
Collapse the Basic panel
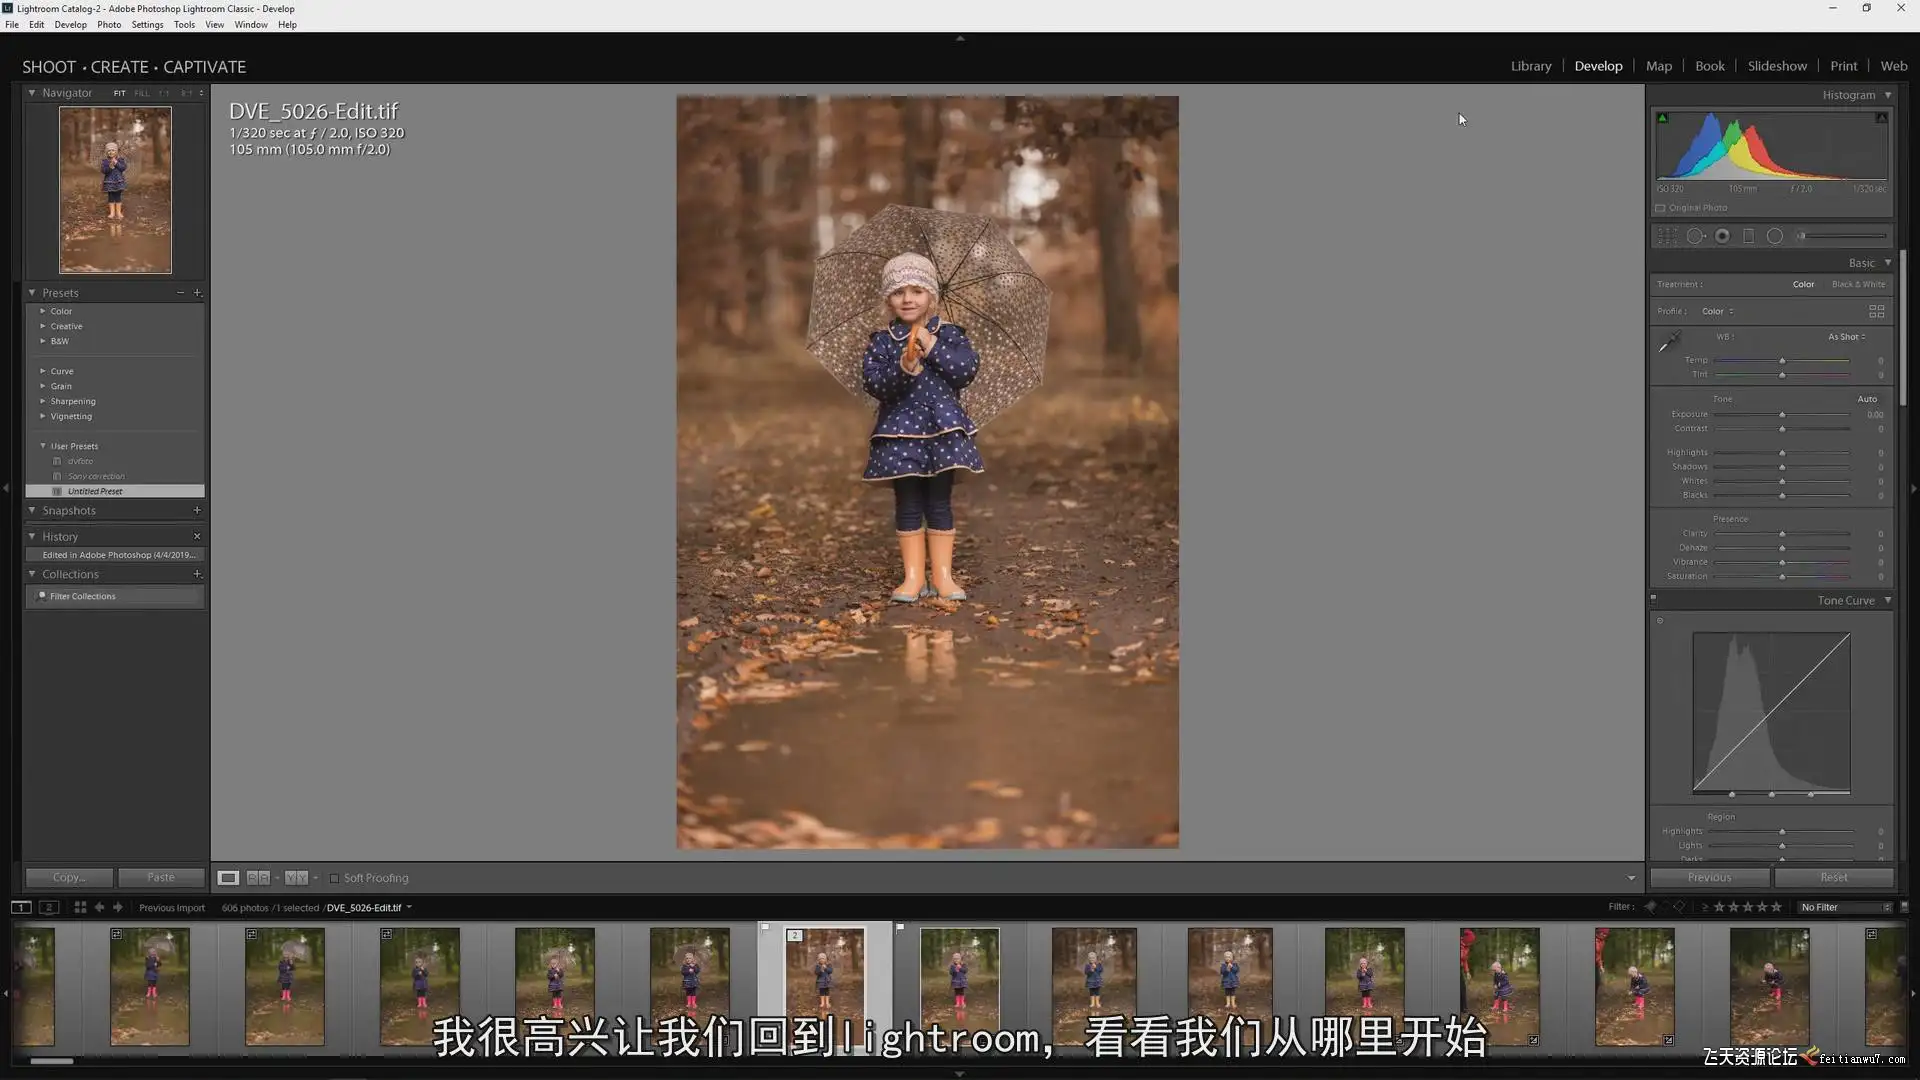[1888, 263]
